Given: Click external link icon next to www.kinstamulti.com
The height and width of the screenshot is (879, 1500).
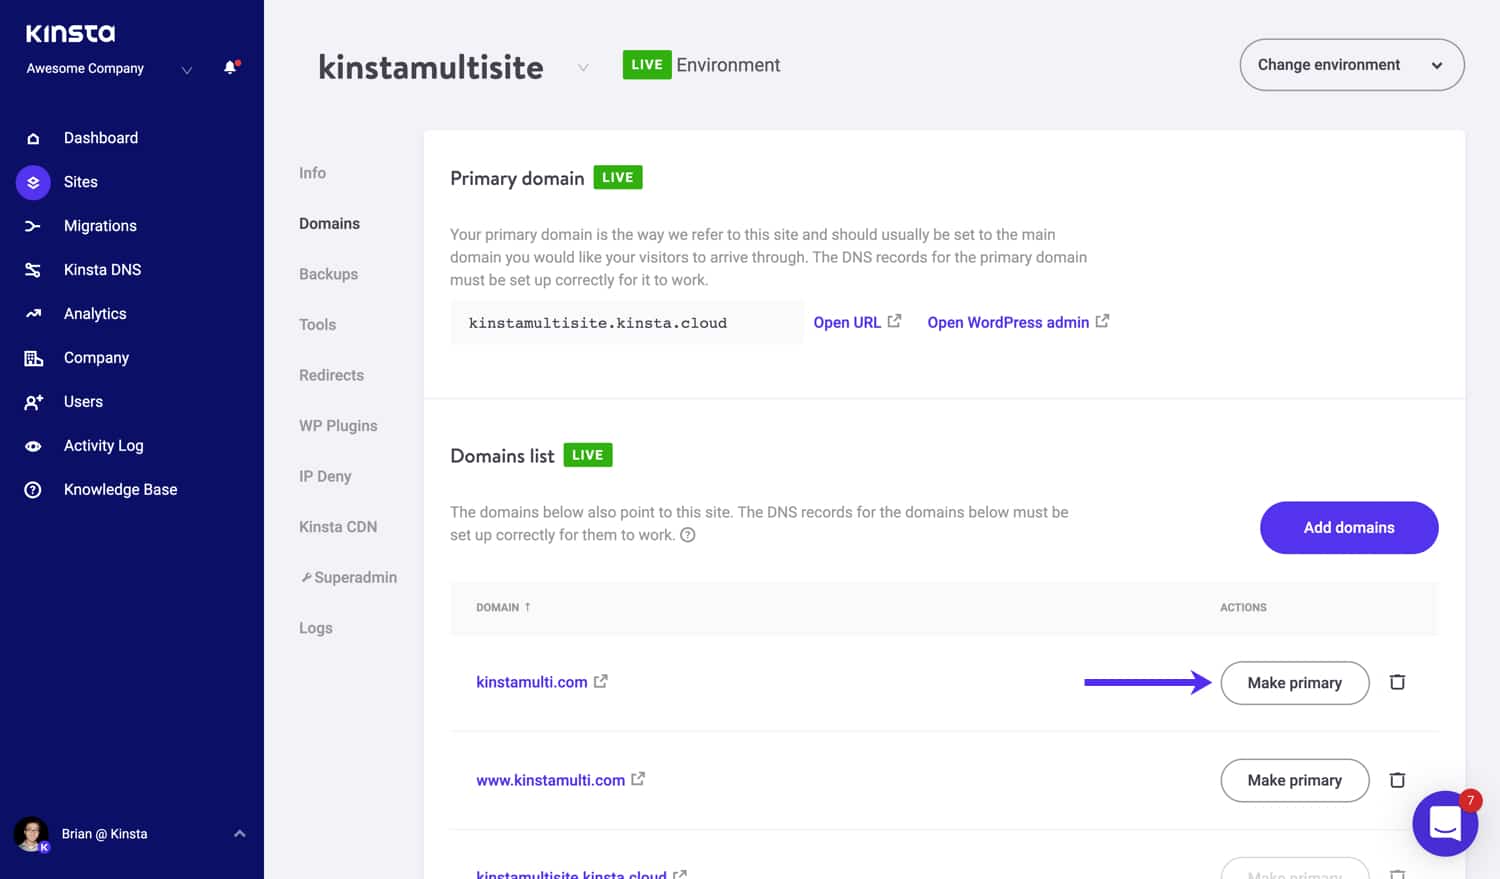Looking at the screenshot, I should coord(638,779).
